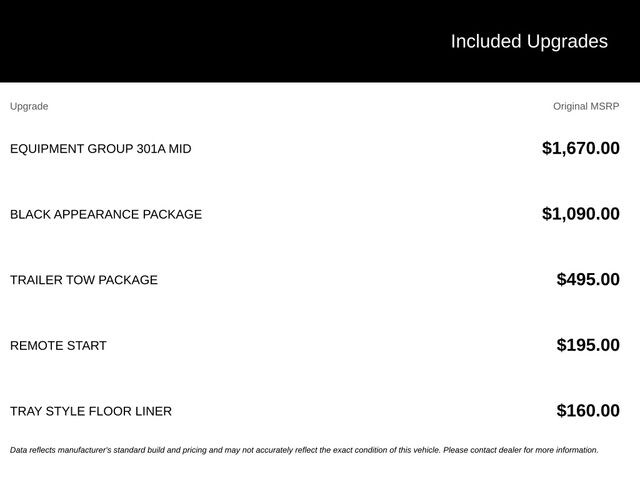The width and height of the screenshot is (640, 480).
Task: Click the word Upgrades in the title
Action: (x=567, y=42)
